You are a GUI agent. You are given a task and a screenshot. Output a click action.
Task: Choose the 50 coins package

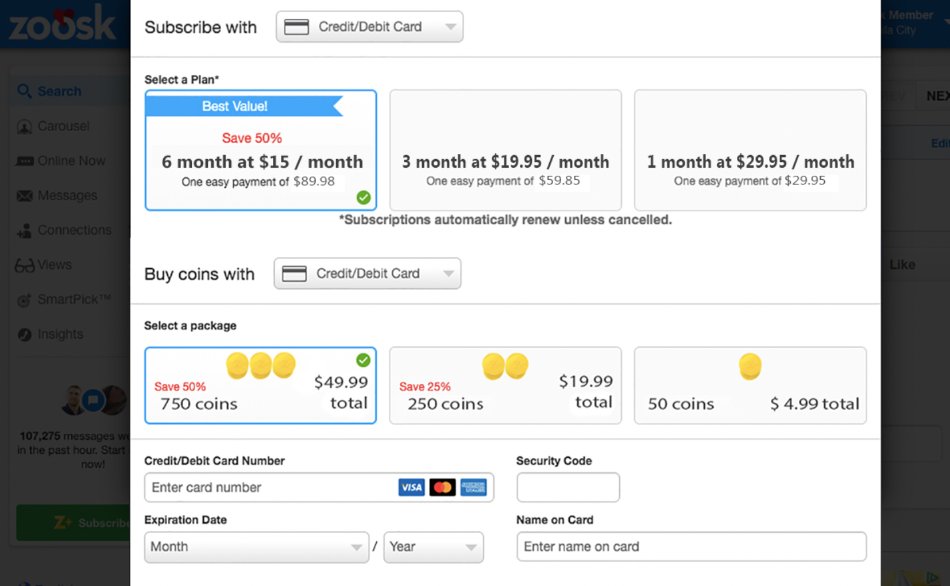pyautogui.click(x=749, y=385)
